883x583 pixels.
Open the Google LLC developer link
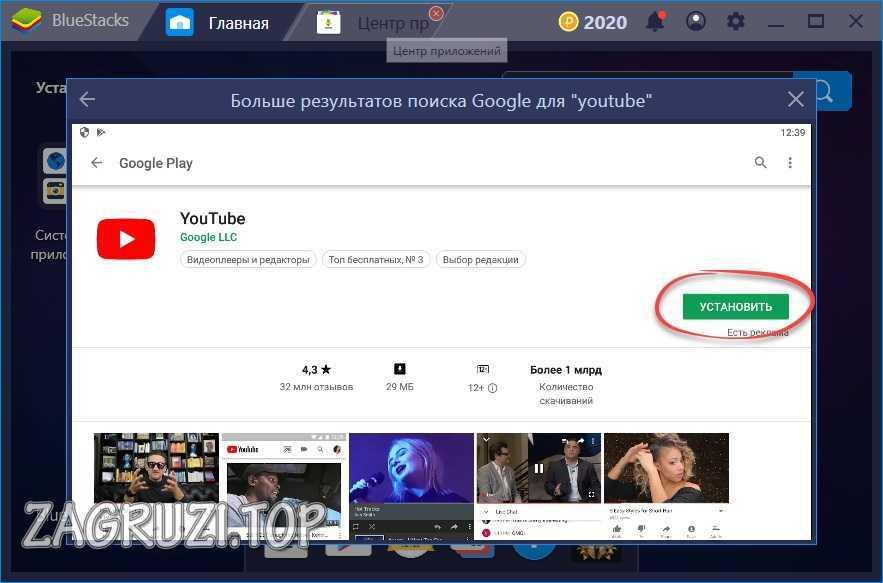point(208,237)
